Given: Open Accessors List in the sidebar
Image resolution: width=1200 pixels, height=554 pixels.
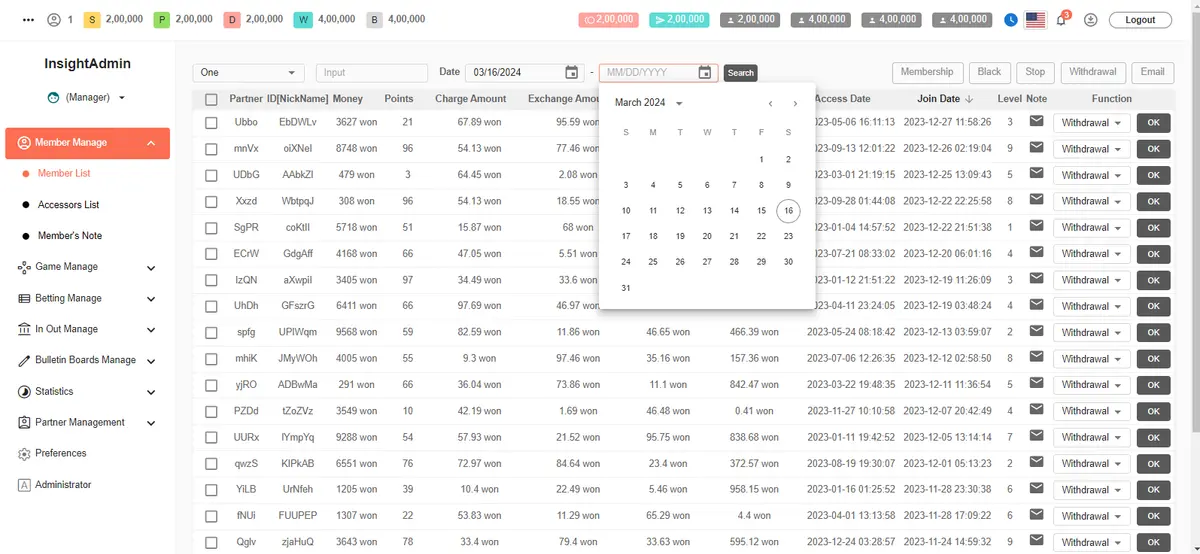Looking at the screenshot, I should (68, 205).
